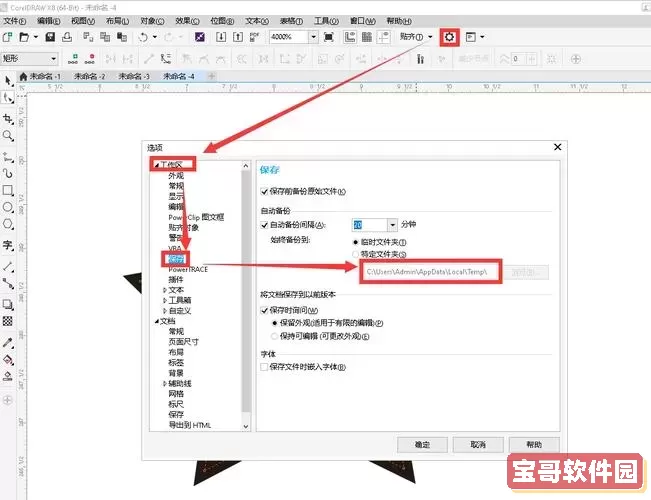
Task: Enable 保存文件时嵌入字体 checkbox
Action: pos(264,367)
